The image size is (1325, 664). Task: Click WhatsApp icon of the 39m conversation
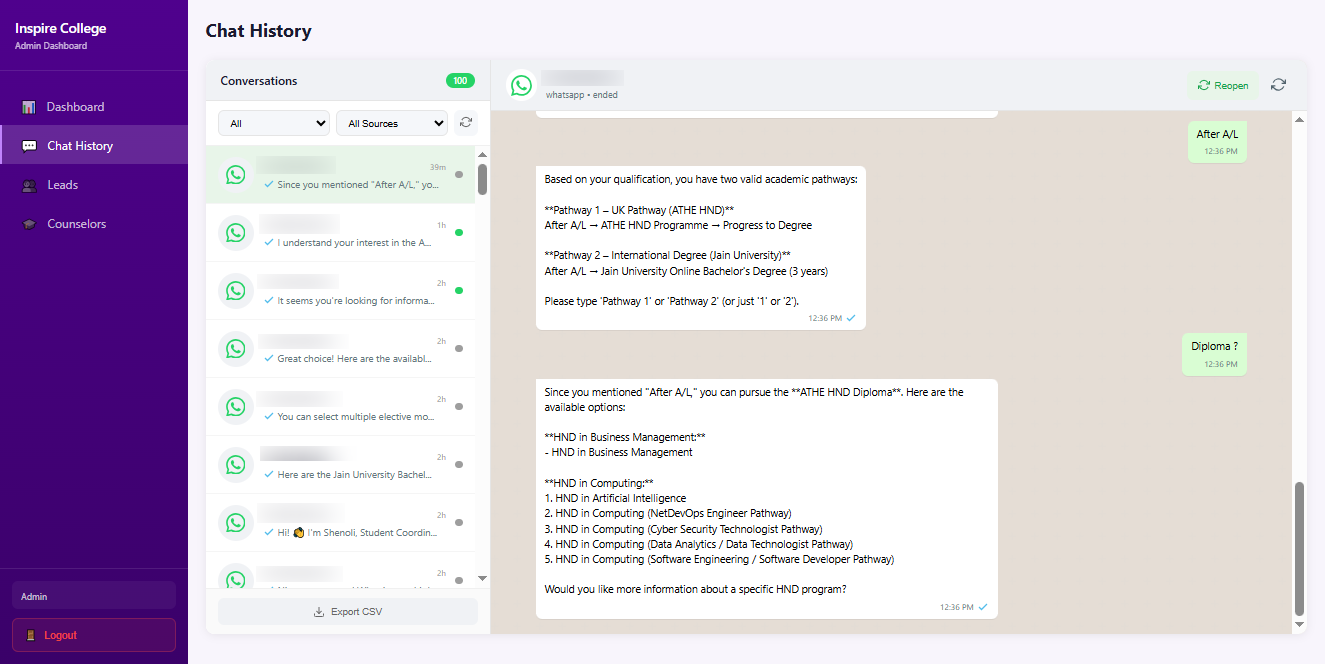(236, 175)
